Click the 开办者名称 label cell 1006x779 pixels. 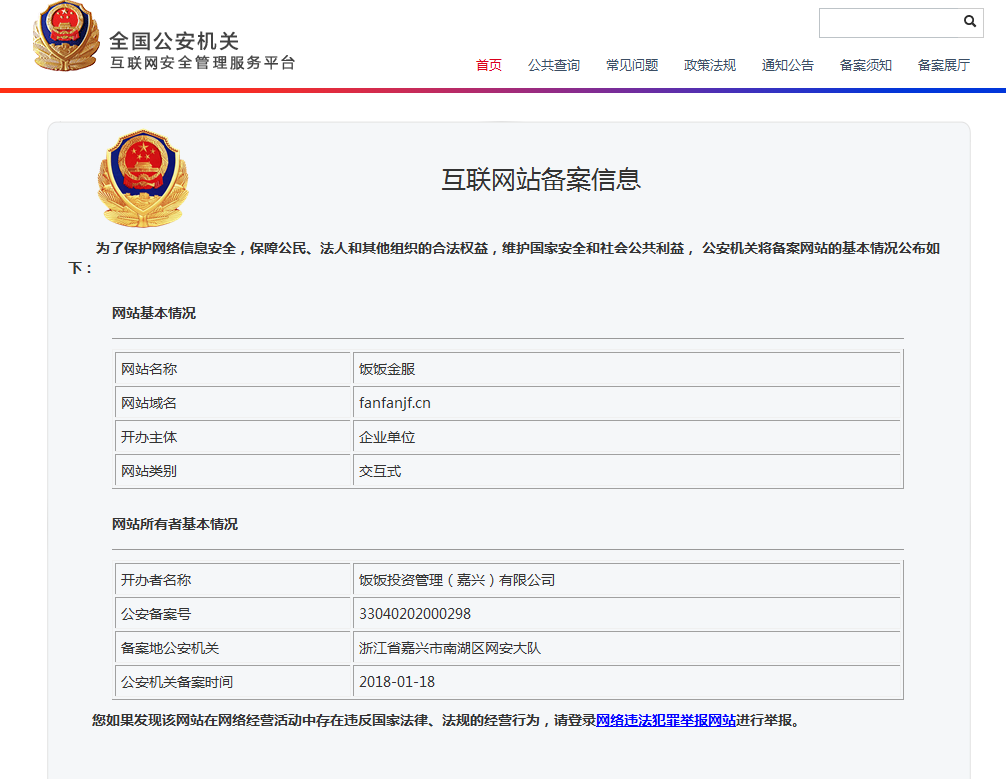point(232,580)
